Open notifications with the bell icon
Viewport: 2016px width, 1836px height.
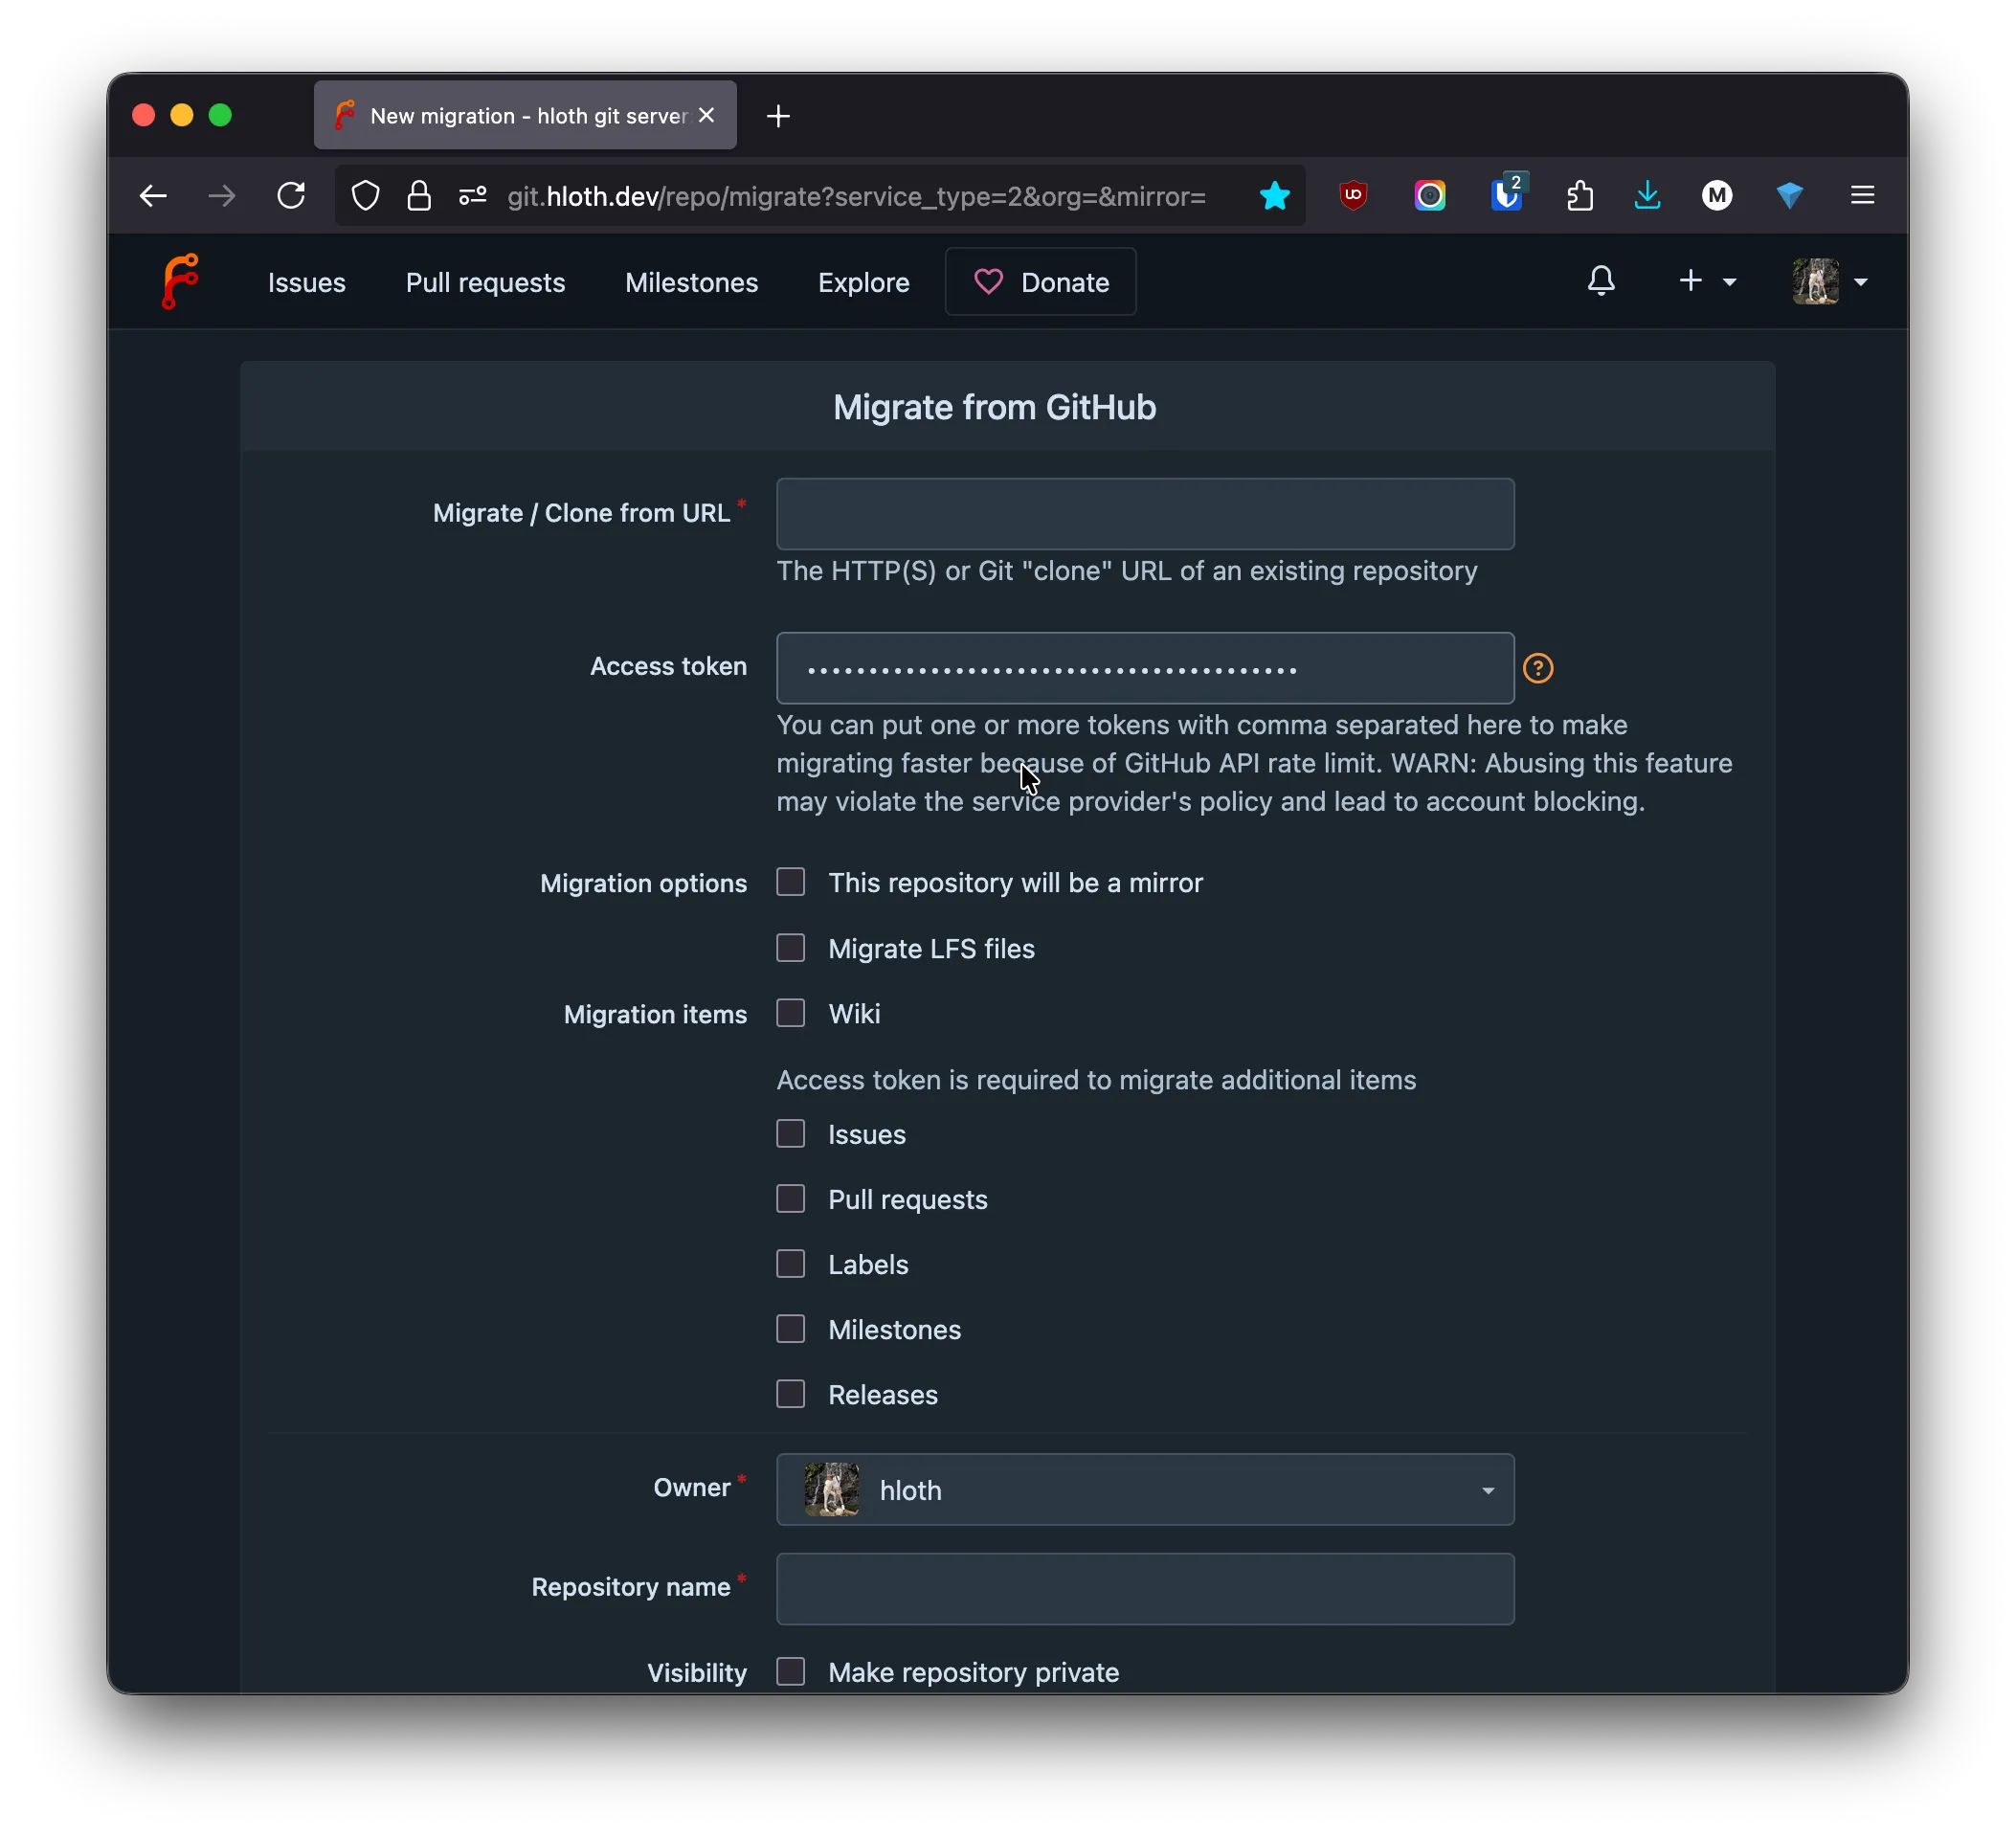click(1601, 282)
